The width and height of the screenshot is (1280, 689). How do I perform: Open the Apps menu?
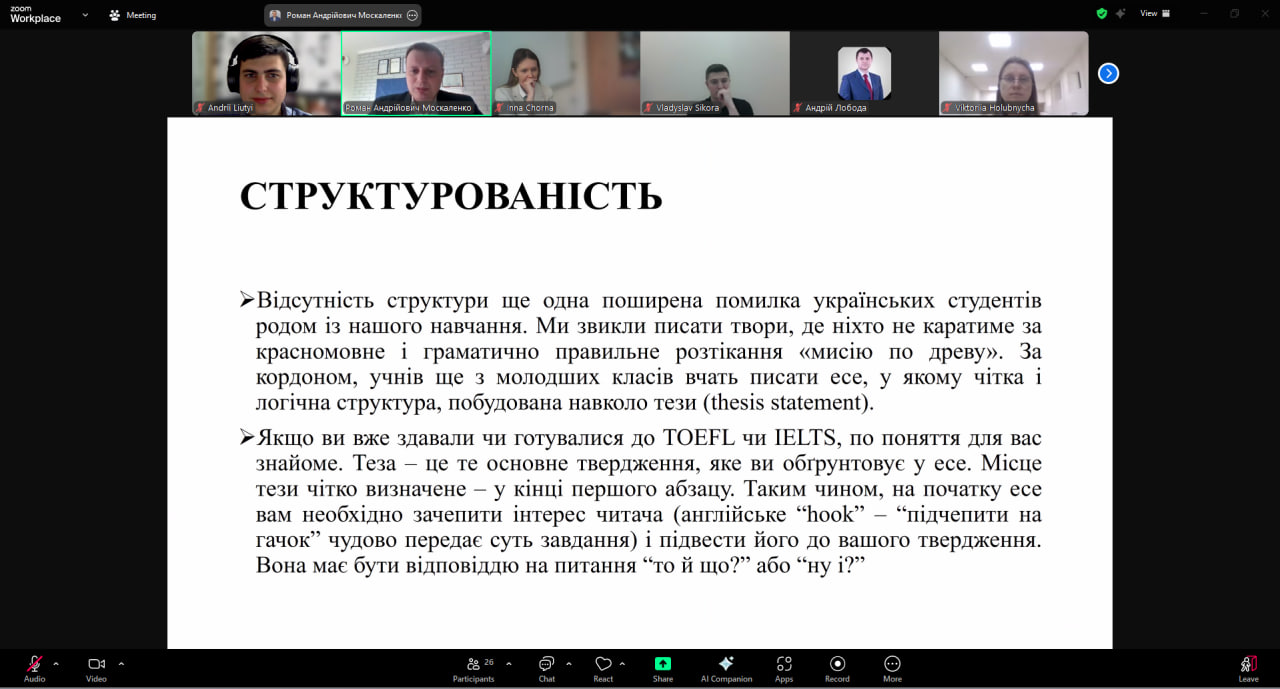coord(784,668)
